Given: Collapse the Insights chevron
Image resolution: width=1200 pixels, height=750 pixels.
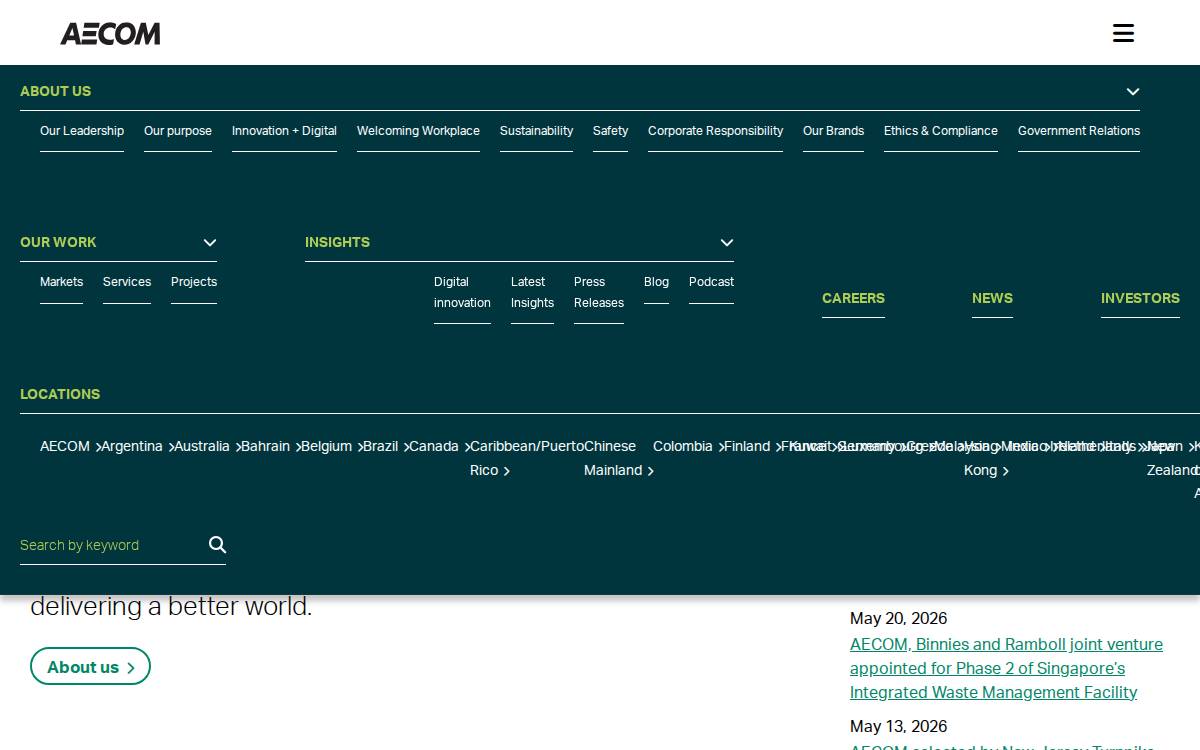Looking at the screenshot, I should coord(727,242).
